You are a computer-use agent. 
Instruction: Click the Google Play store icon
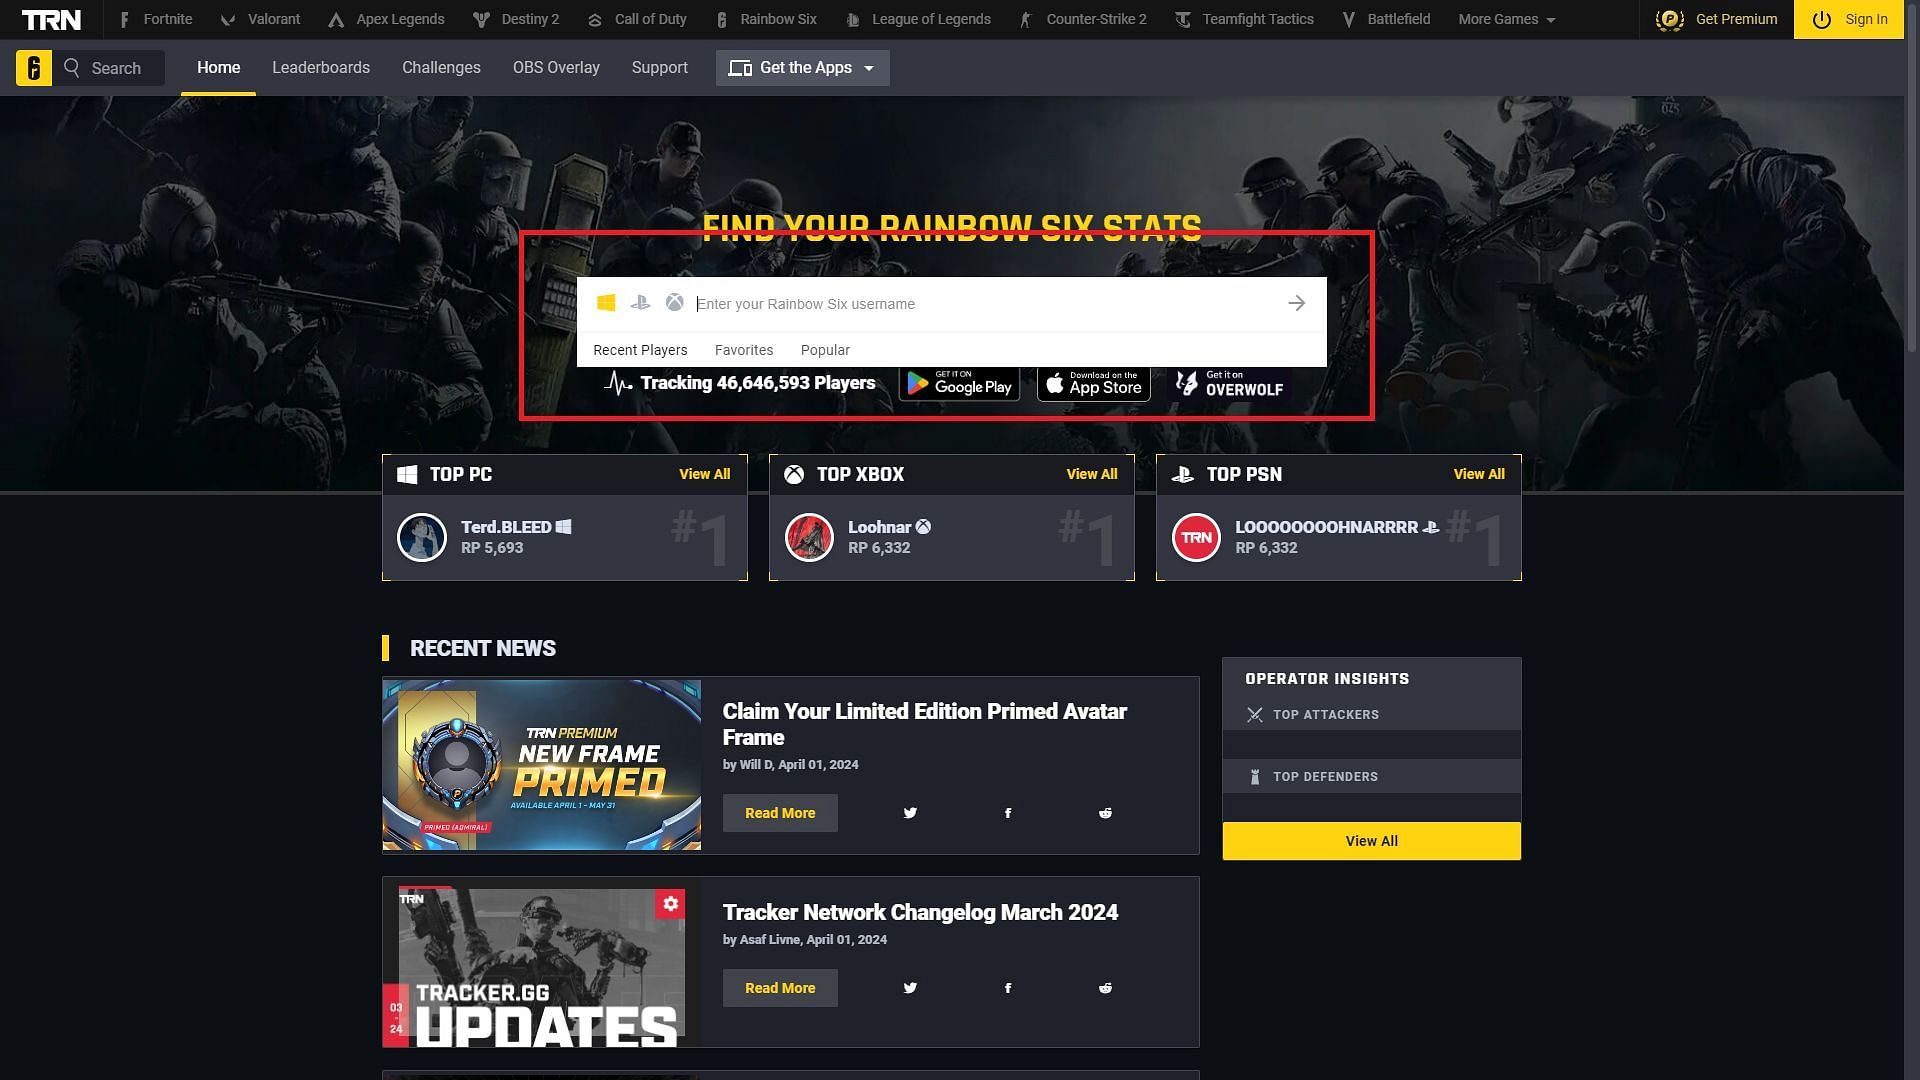[960, 382]
